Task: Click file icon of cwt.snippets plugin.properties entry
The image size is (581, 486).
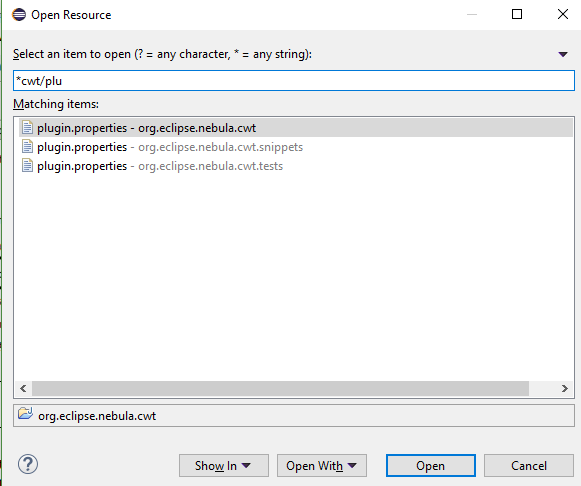Action: coord(27,147)
